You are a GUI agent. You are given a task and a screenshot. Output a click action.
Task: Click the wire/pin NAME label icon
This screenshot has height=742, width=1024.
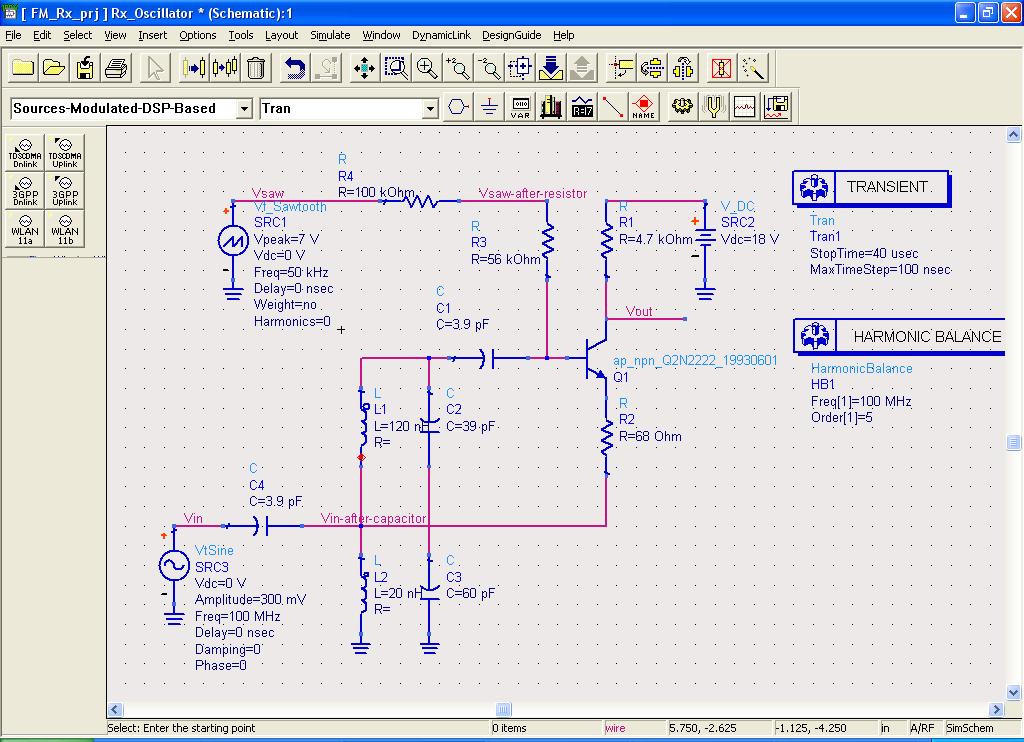point(643,107)
